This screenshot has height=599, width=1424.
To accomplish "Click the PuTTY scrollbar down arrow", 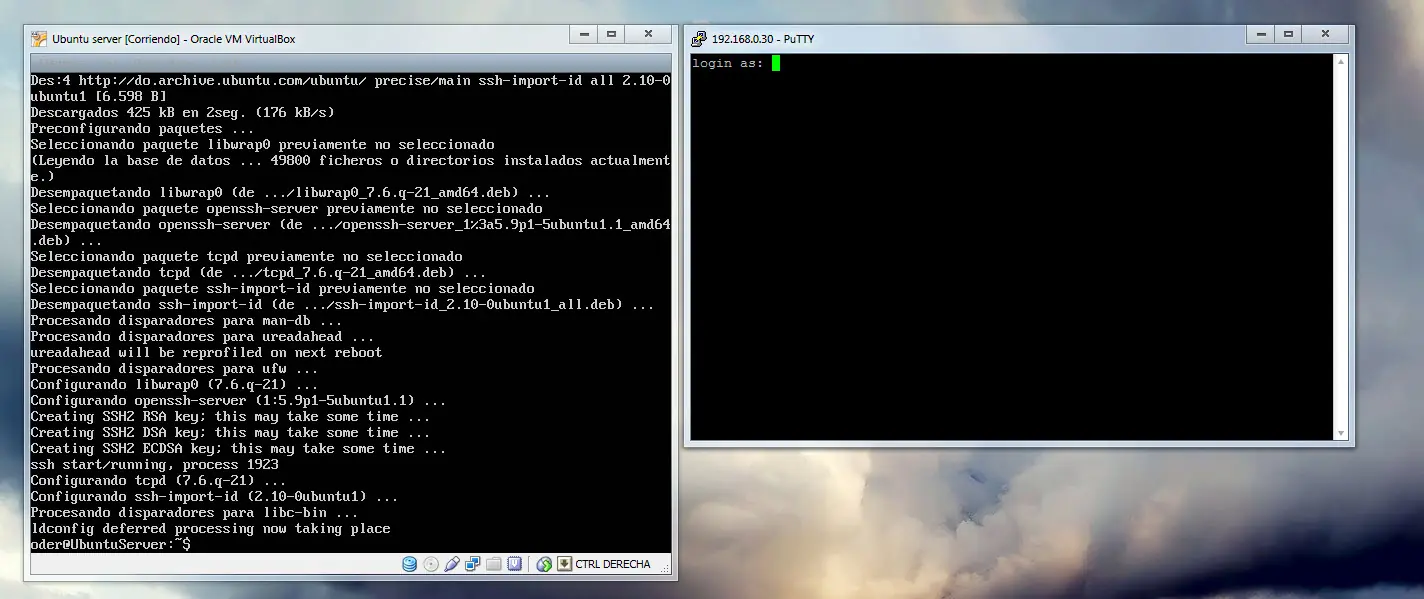I will pos(1341,433).
